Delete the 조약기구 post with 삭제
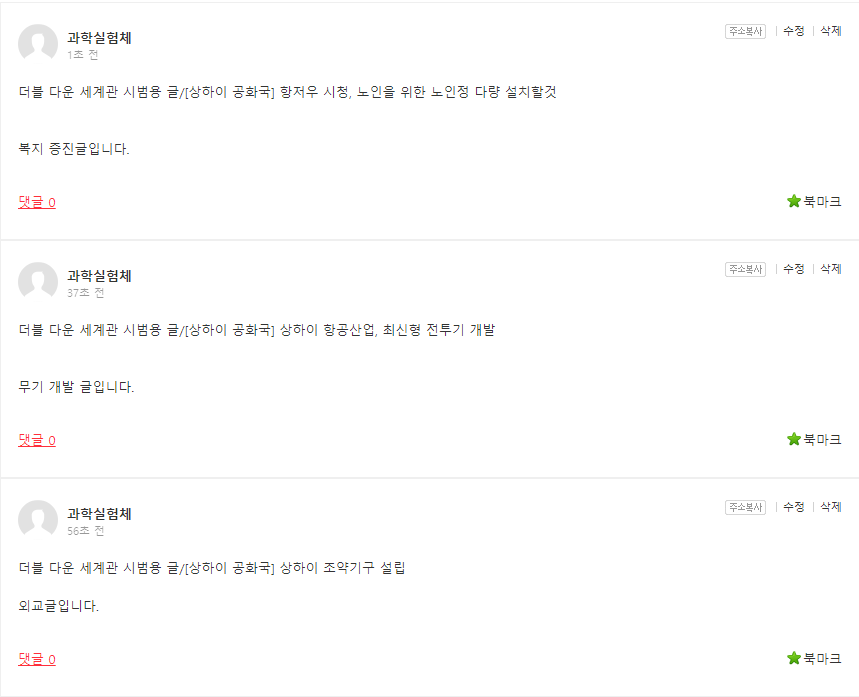 pyautogui.click(x=831, y=506)
